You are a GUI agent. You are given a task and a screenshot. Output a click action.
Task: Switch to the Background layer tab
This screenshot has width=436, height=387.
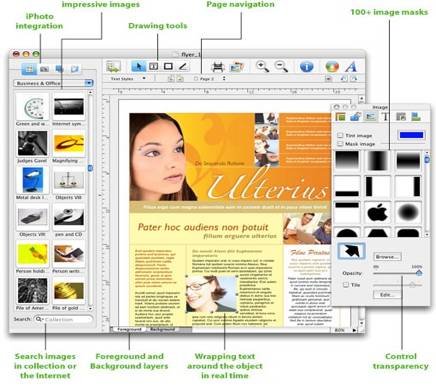[162, 329]
